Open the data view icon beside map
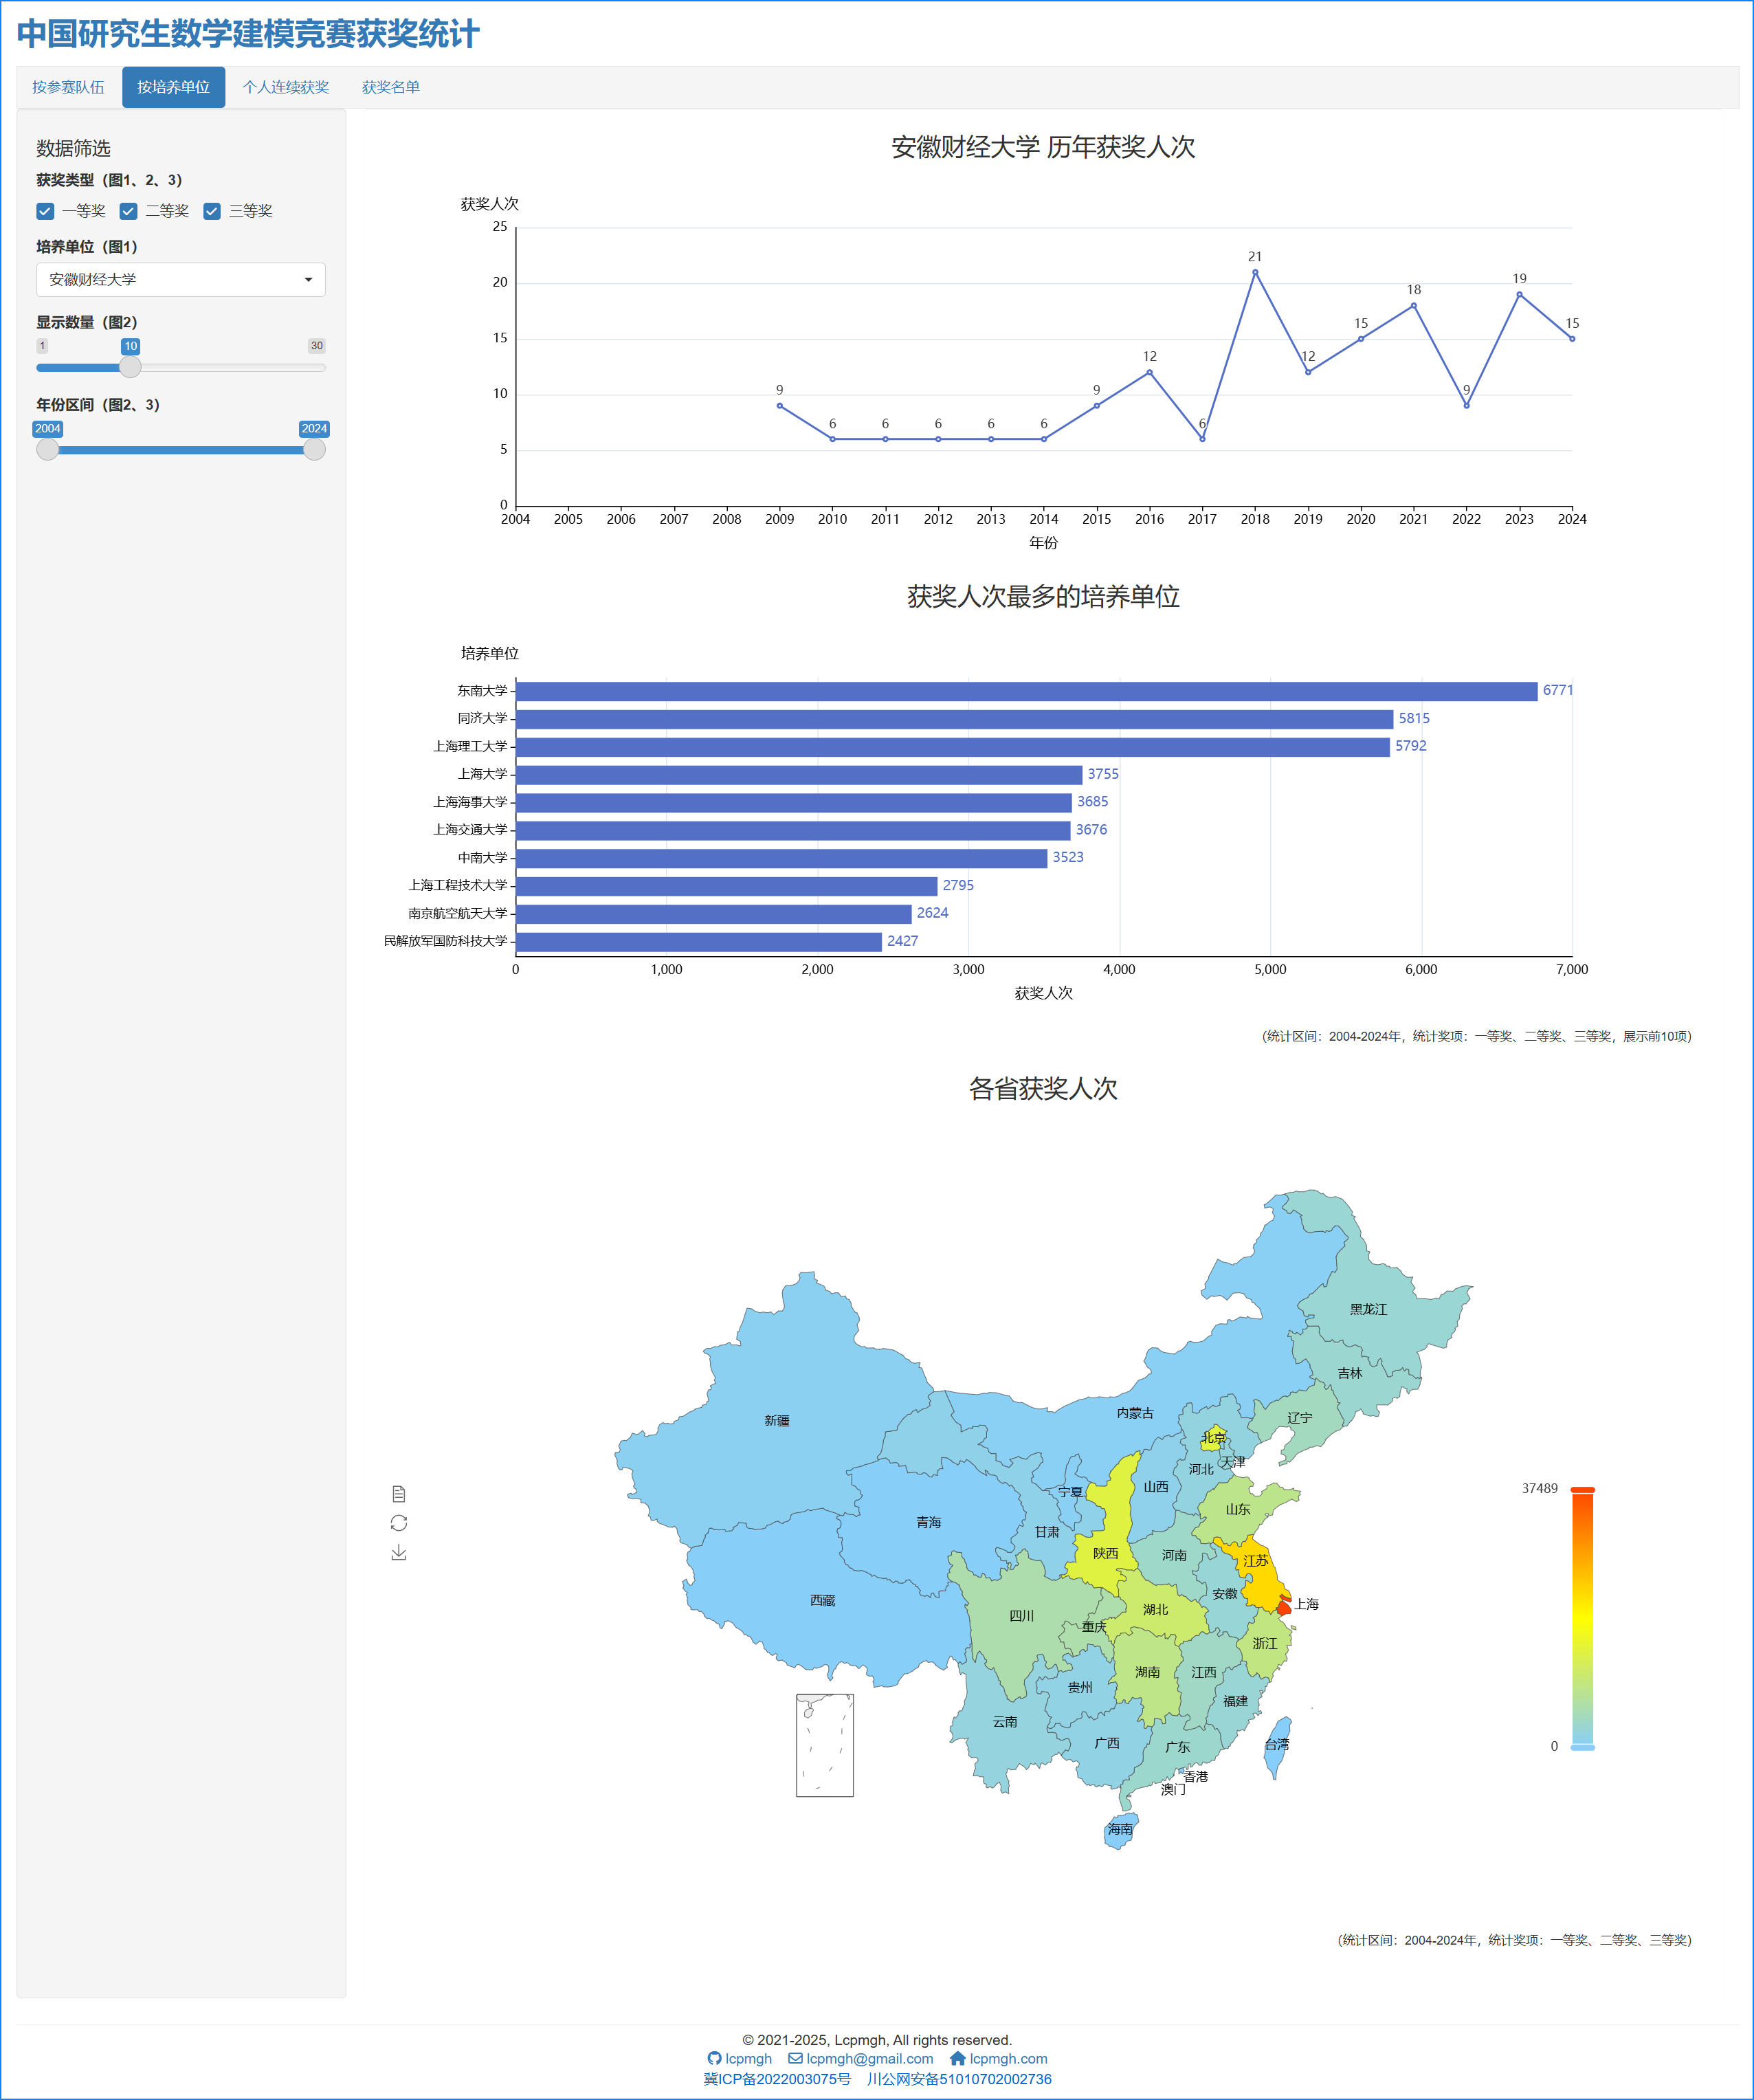The image size is (1754, 2100). pyautogui.click(x=399, y=1494)
